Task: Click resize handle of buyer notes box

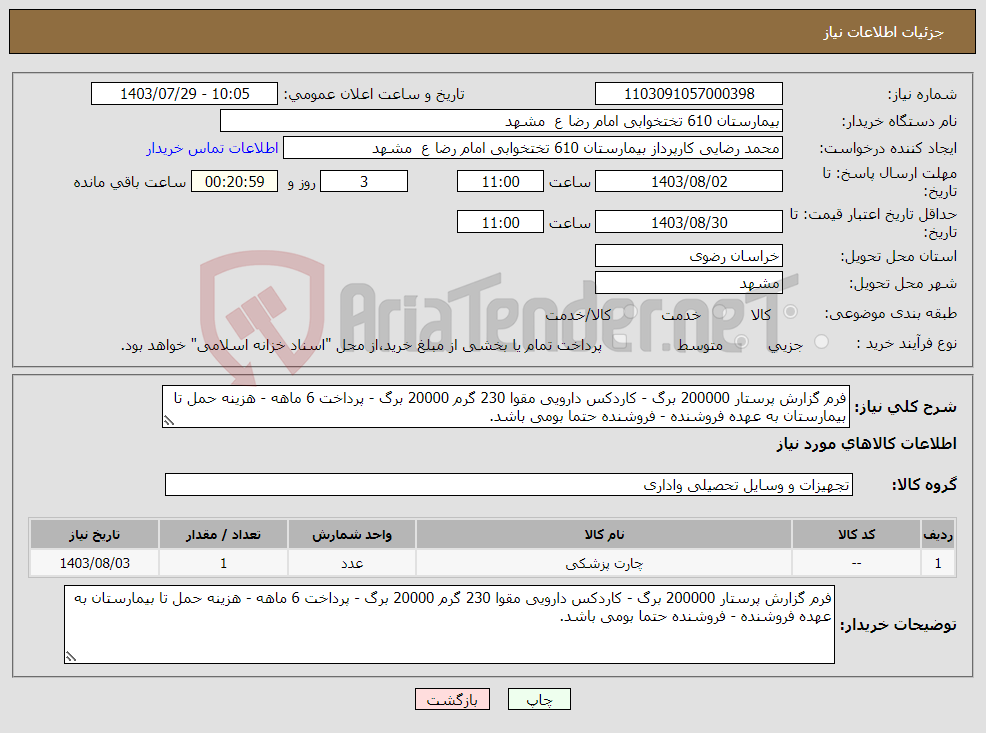Action: pyautogui.click(x=70, y=657)
